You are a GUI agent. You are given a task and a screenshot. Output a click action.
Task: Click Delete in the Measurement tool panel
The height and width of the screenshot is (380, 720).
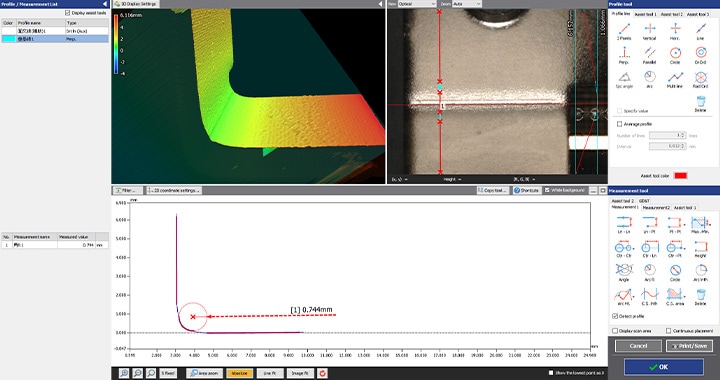[700, 296]
